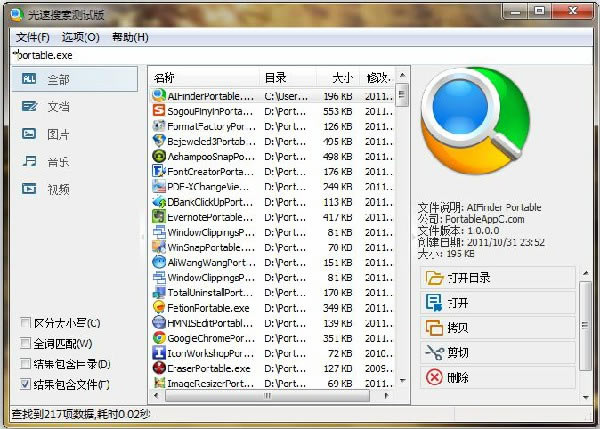Image resolution: width=600 pixels, height=429 pixels.
Task: Select the 553 KB size cell
Action: tap(338, 111)
